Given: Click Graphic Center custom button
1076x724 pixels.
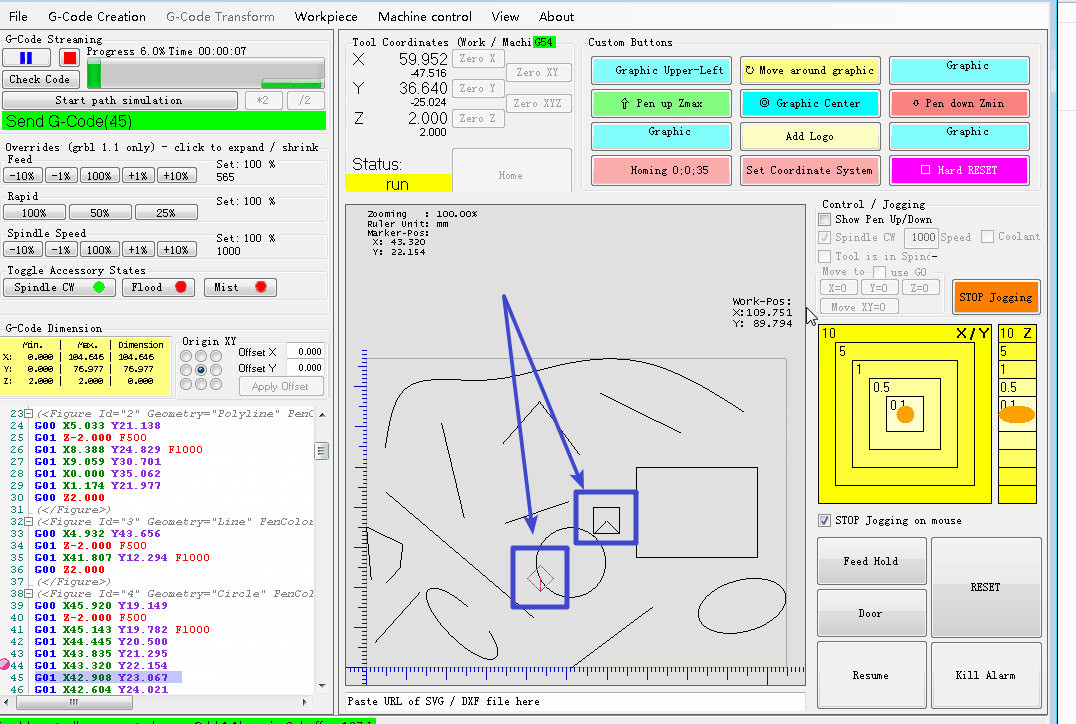Looking at the screenshot, I should coord(811,103).
